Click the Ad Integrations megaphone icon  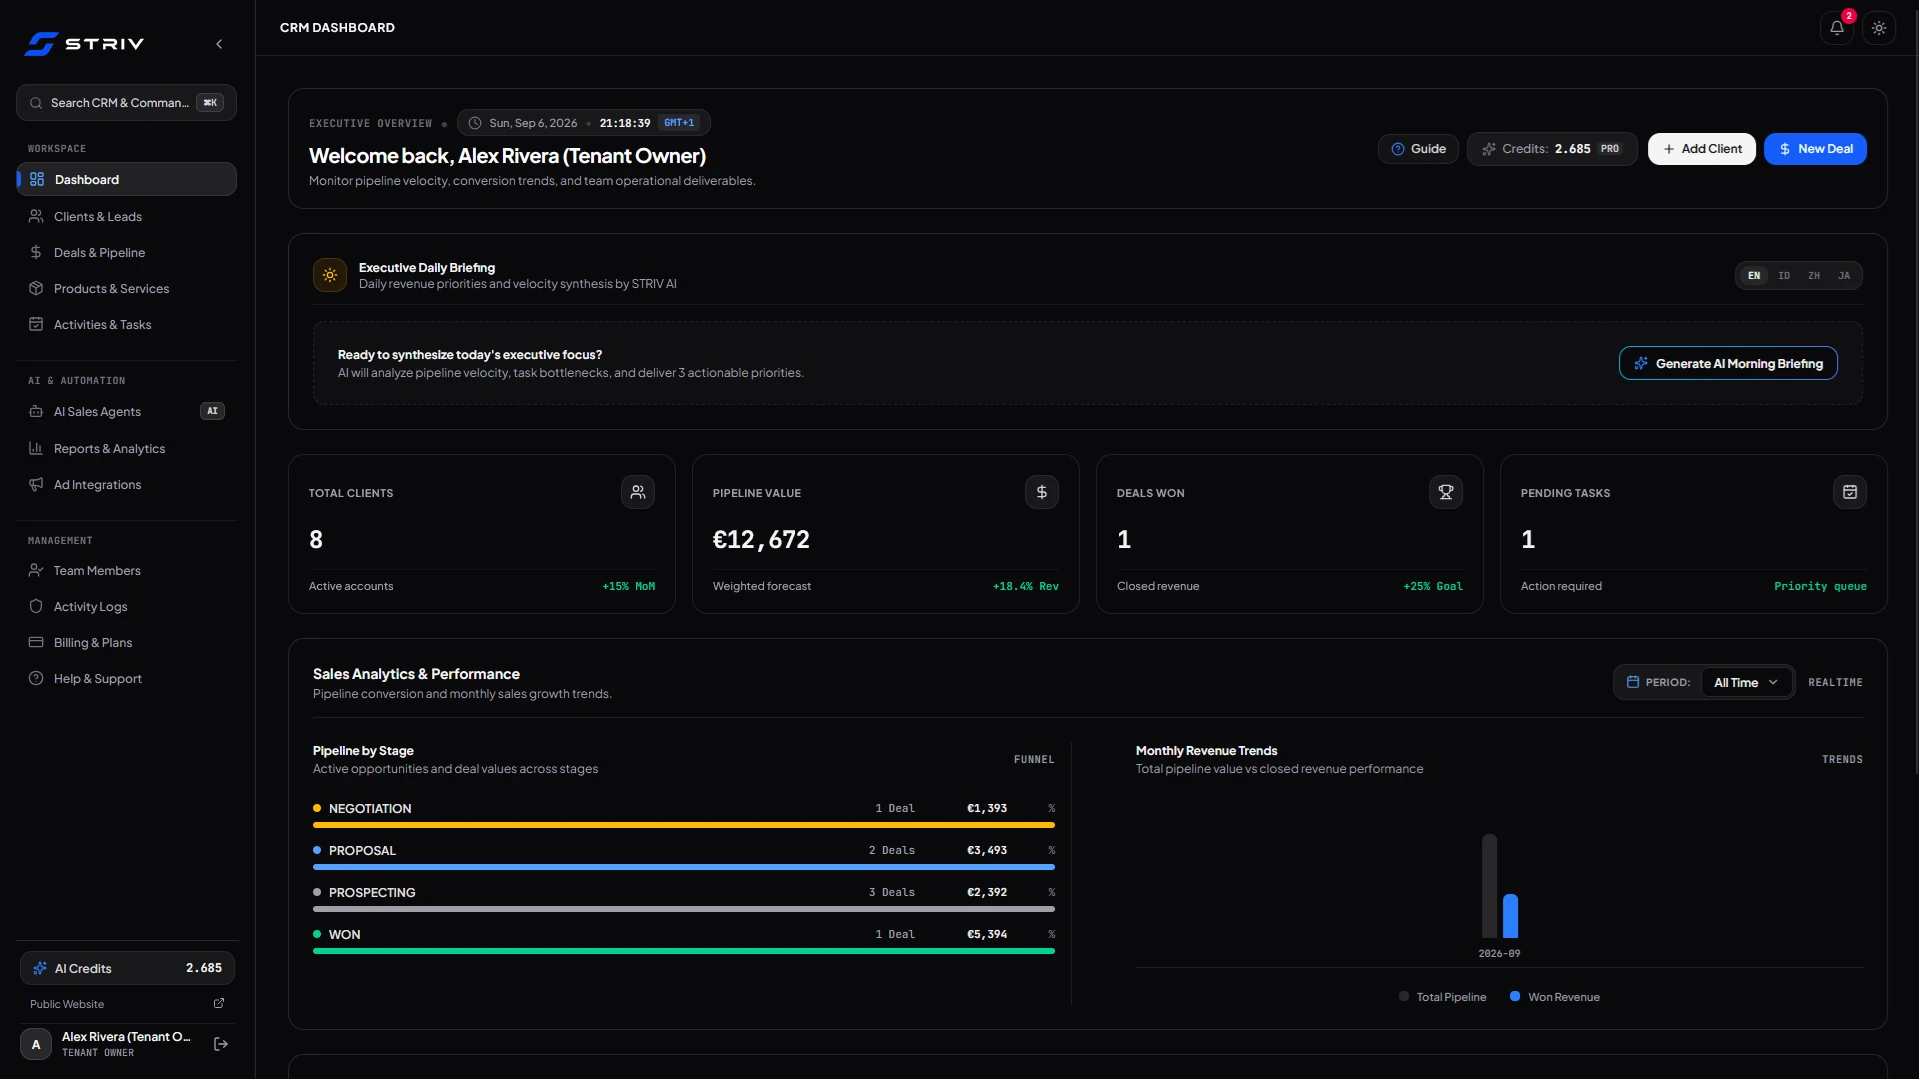[36, 485]
